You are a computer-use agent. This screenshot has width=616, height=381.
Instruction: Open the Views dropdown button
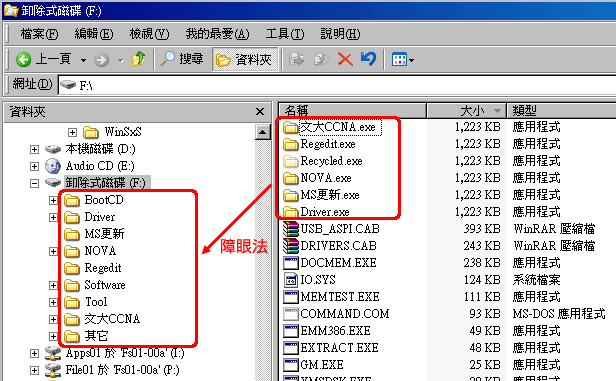403,60
